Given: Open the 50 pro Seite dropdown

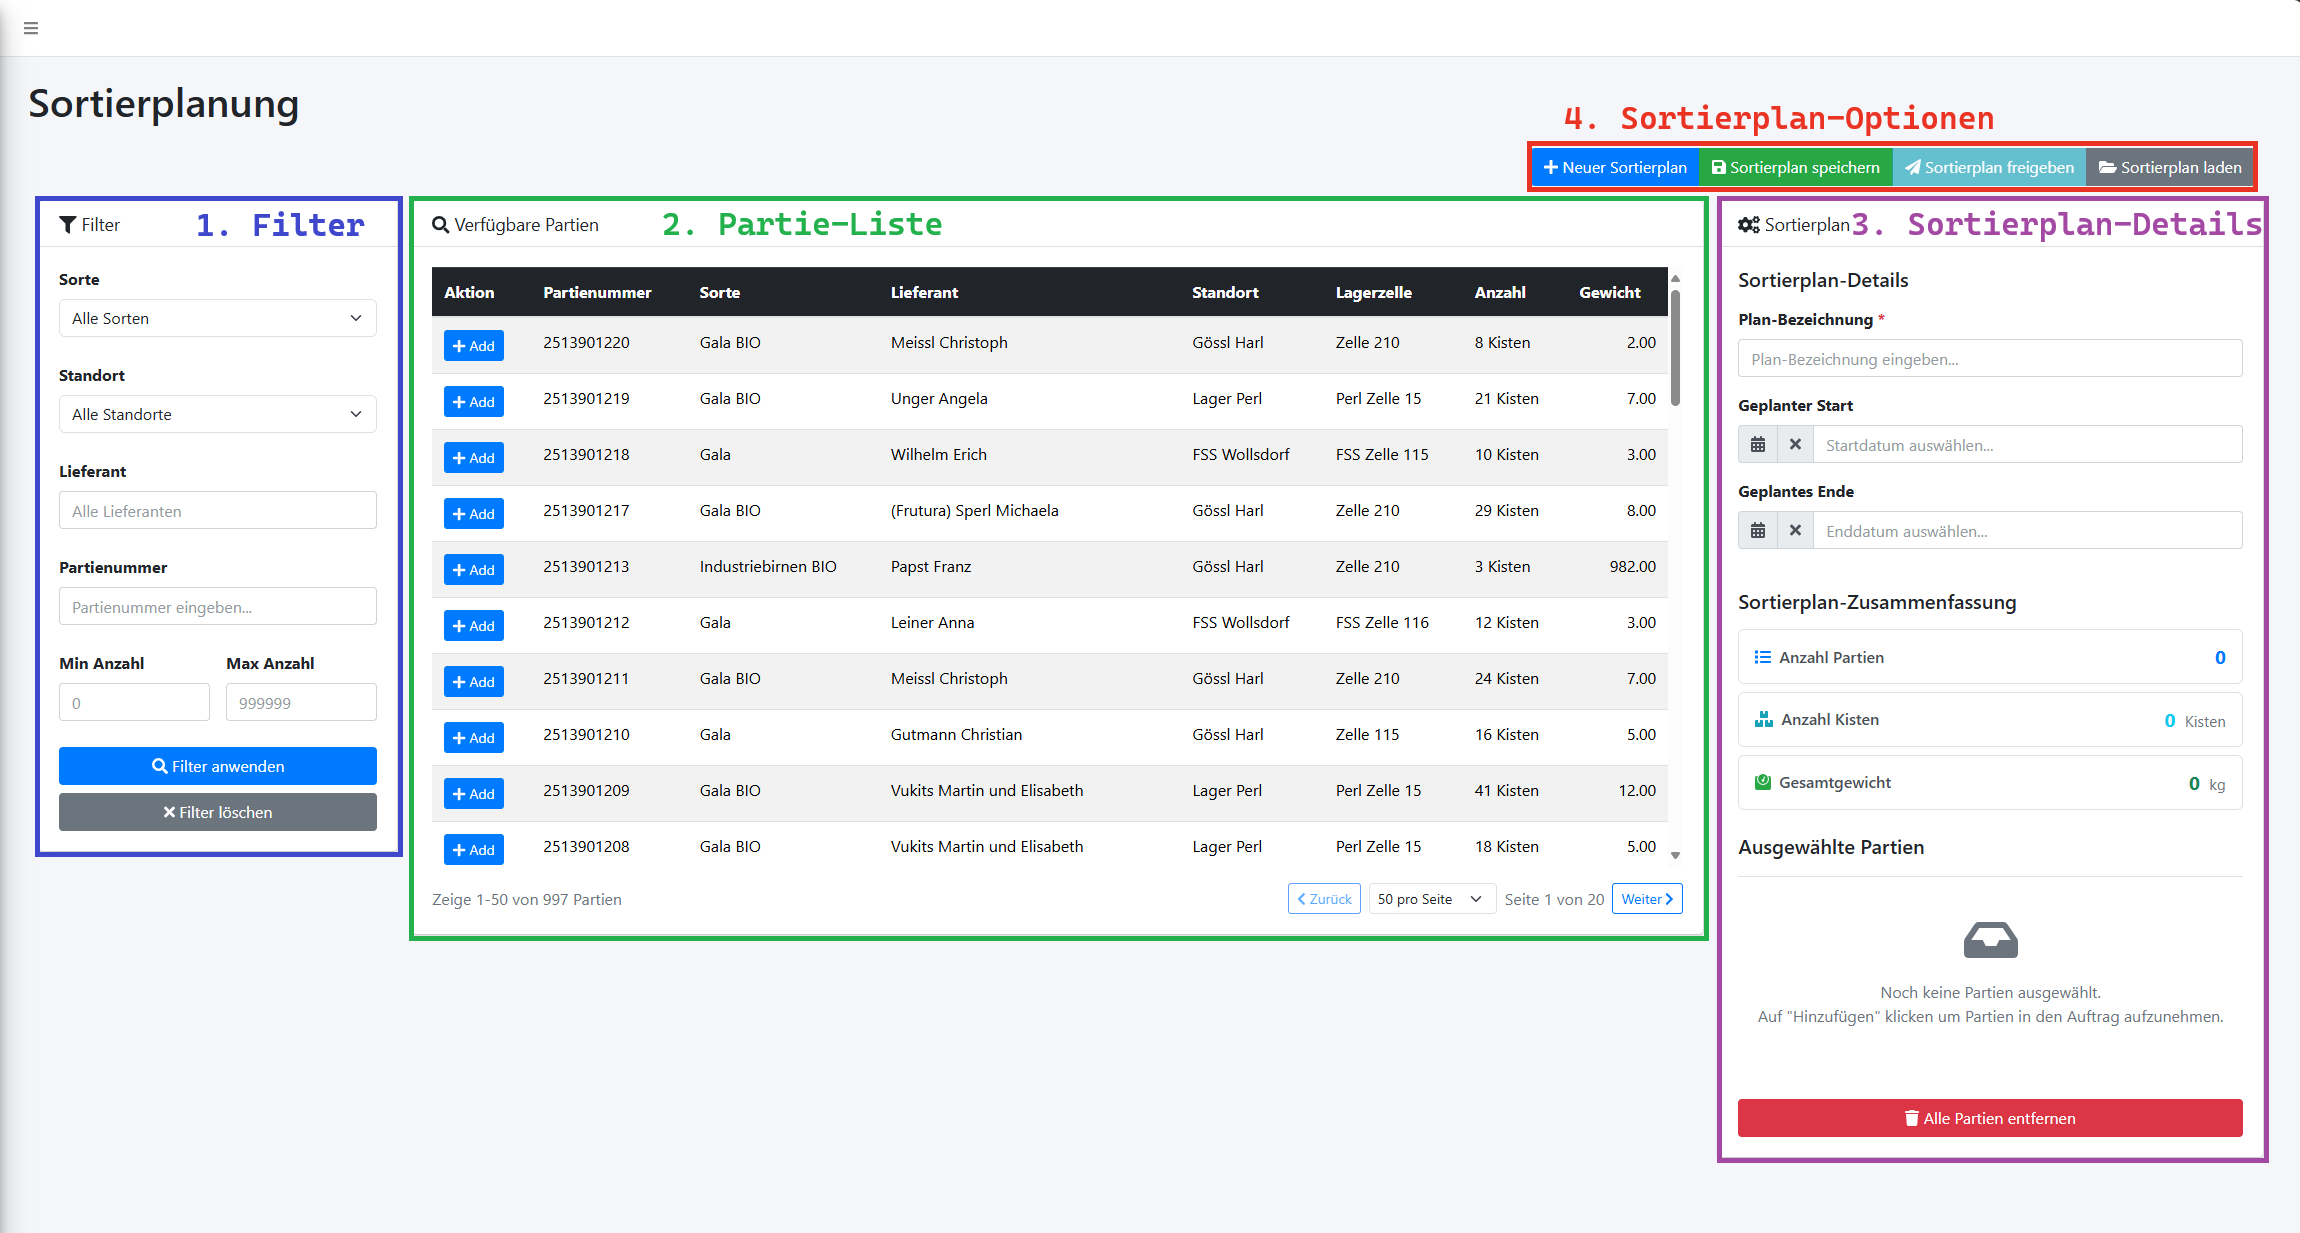Looking at the screenshot, I should pos(1430,899).
